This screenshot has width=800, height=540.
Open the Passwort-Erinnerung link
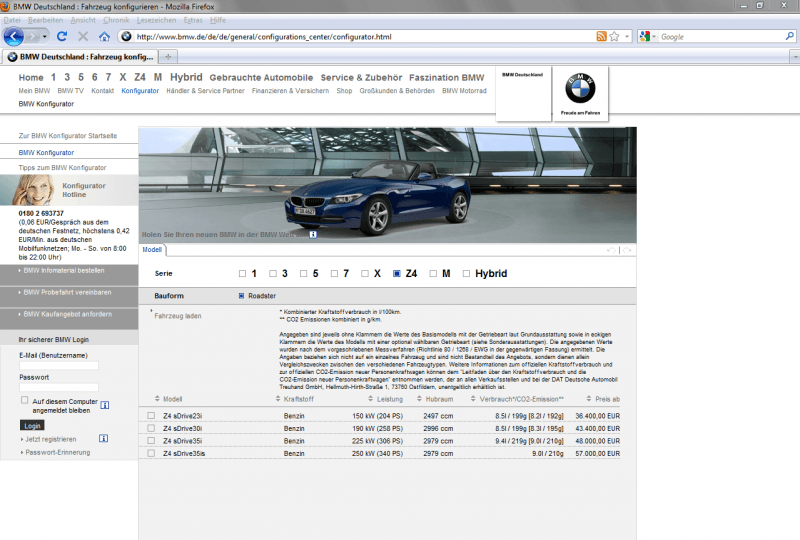click(x=58, y=453)
